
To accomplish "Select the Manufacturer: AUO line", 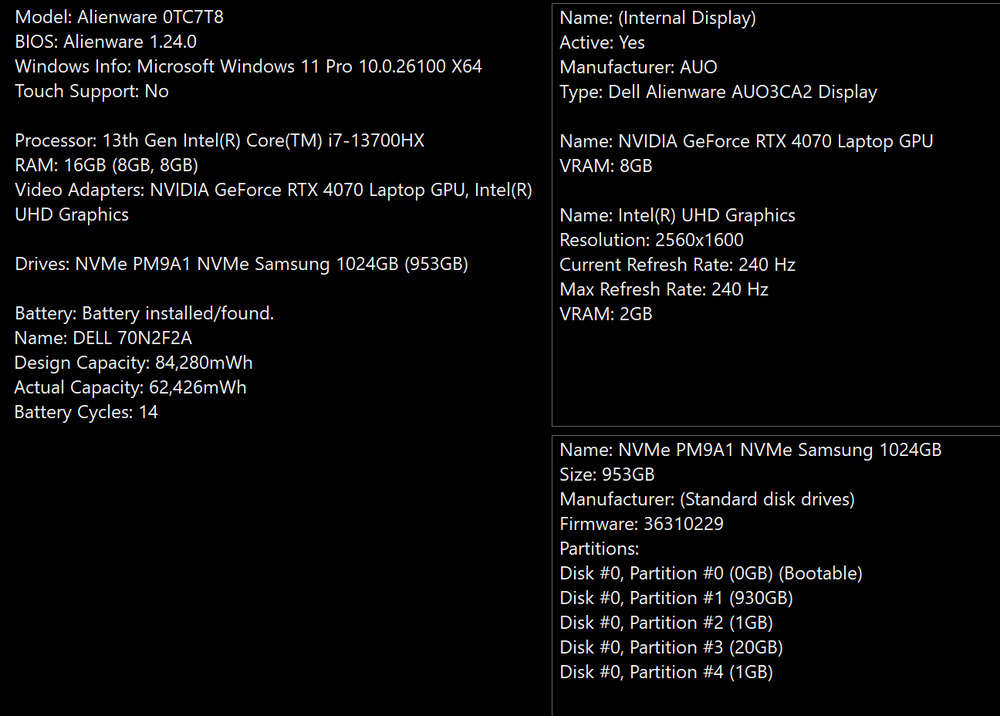I will (638, 67).
